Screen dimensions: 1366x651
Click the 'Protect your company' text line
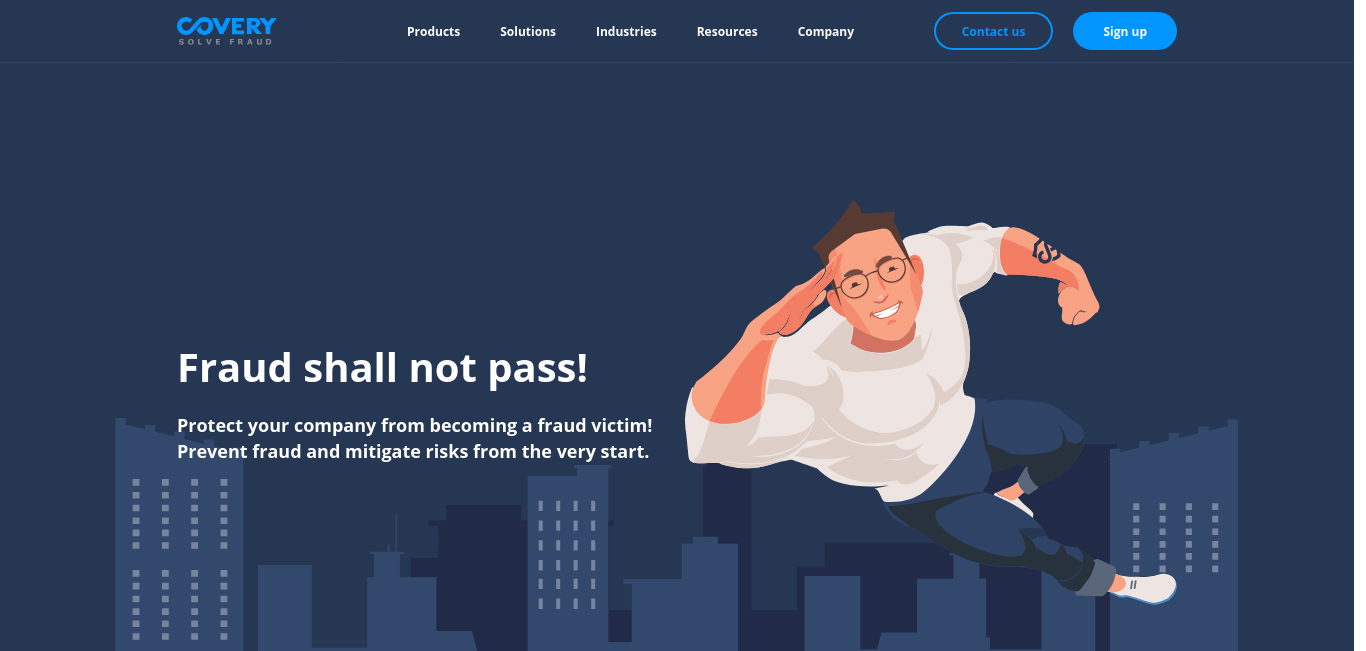point(415,425)
